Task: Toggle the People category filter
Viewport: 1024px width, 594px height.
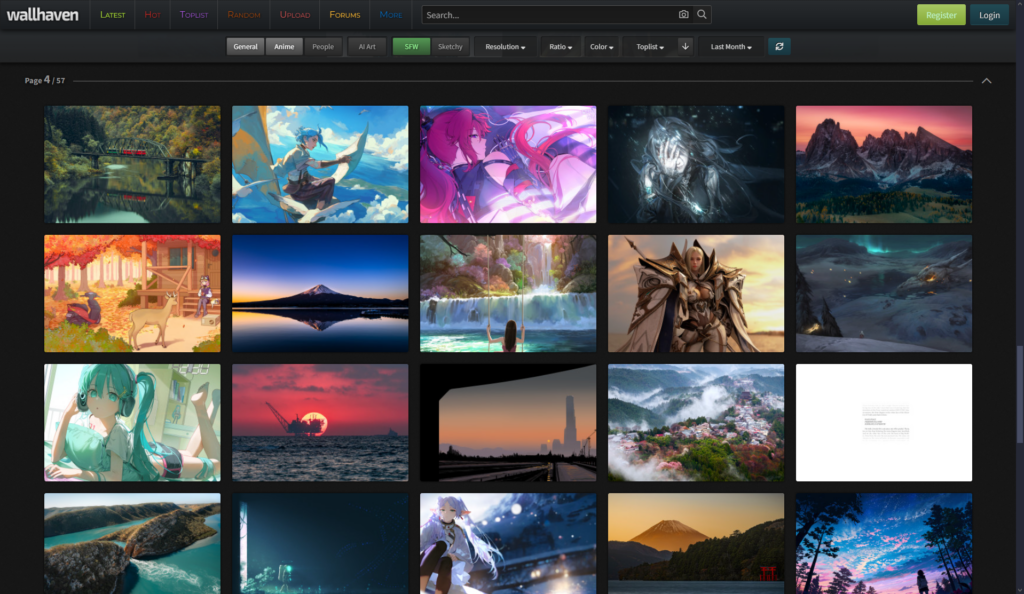Action: coord(323,46)
